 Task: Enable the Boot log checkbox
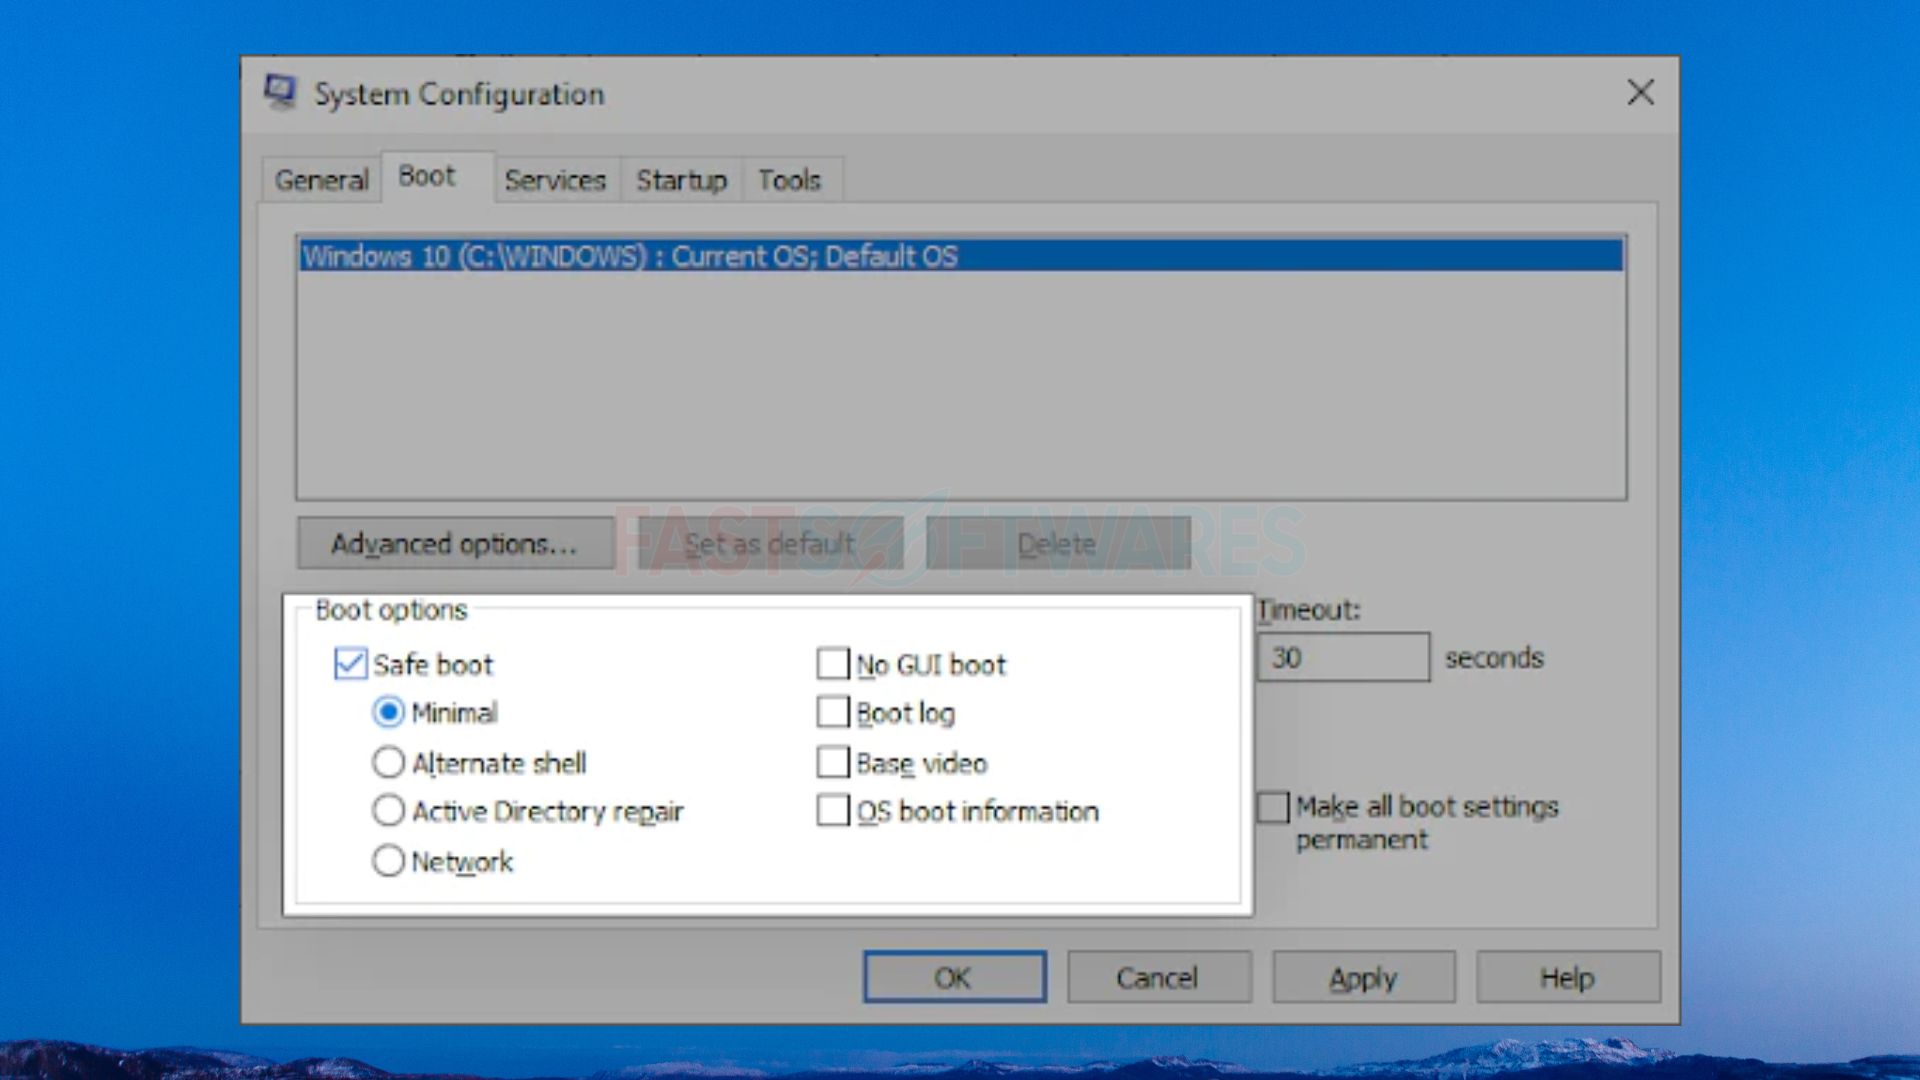click(x=833, y=712)
